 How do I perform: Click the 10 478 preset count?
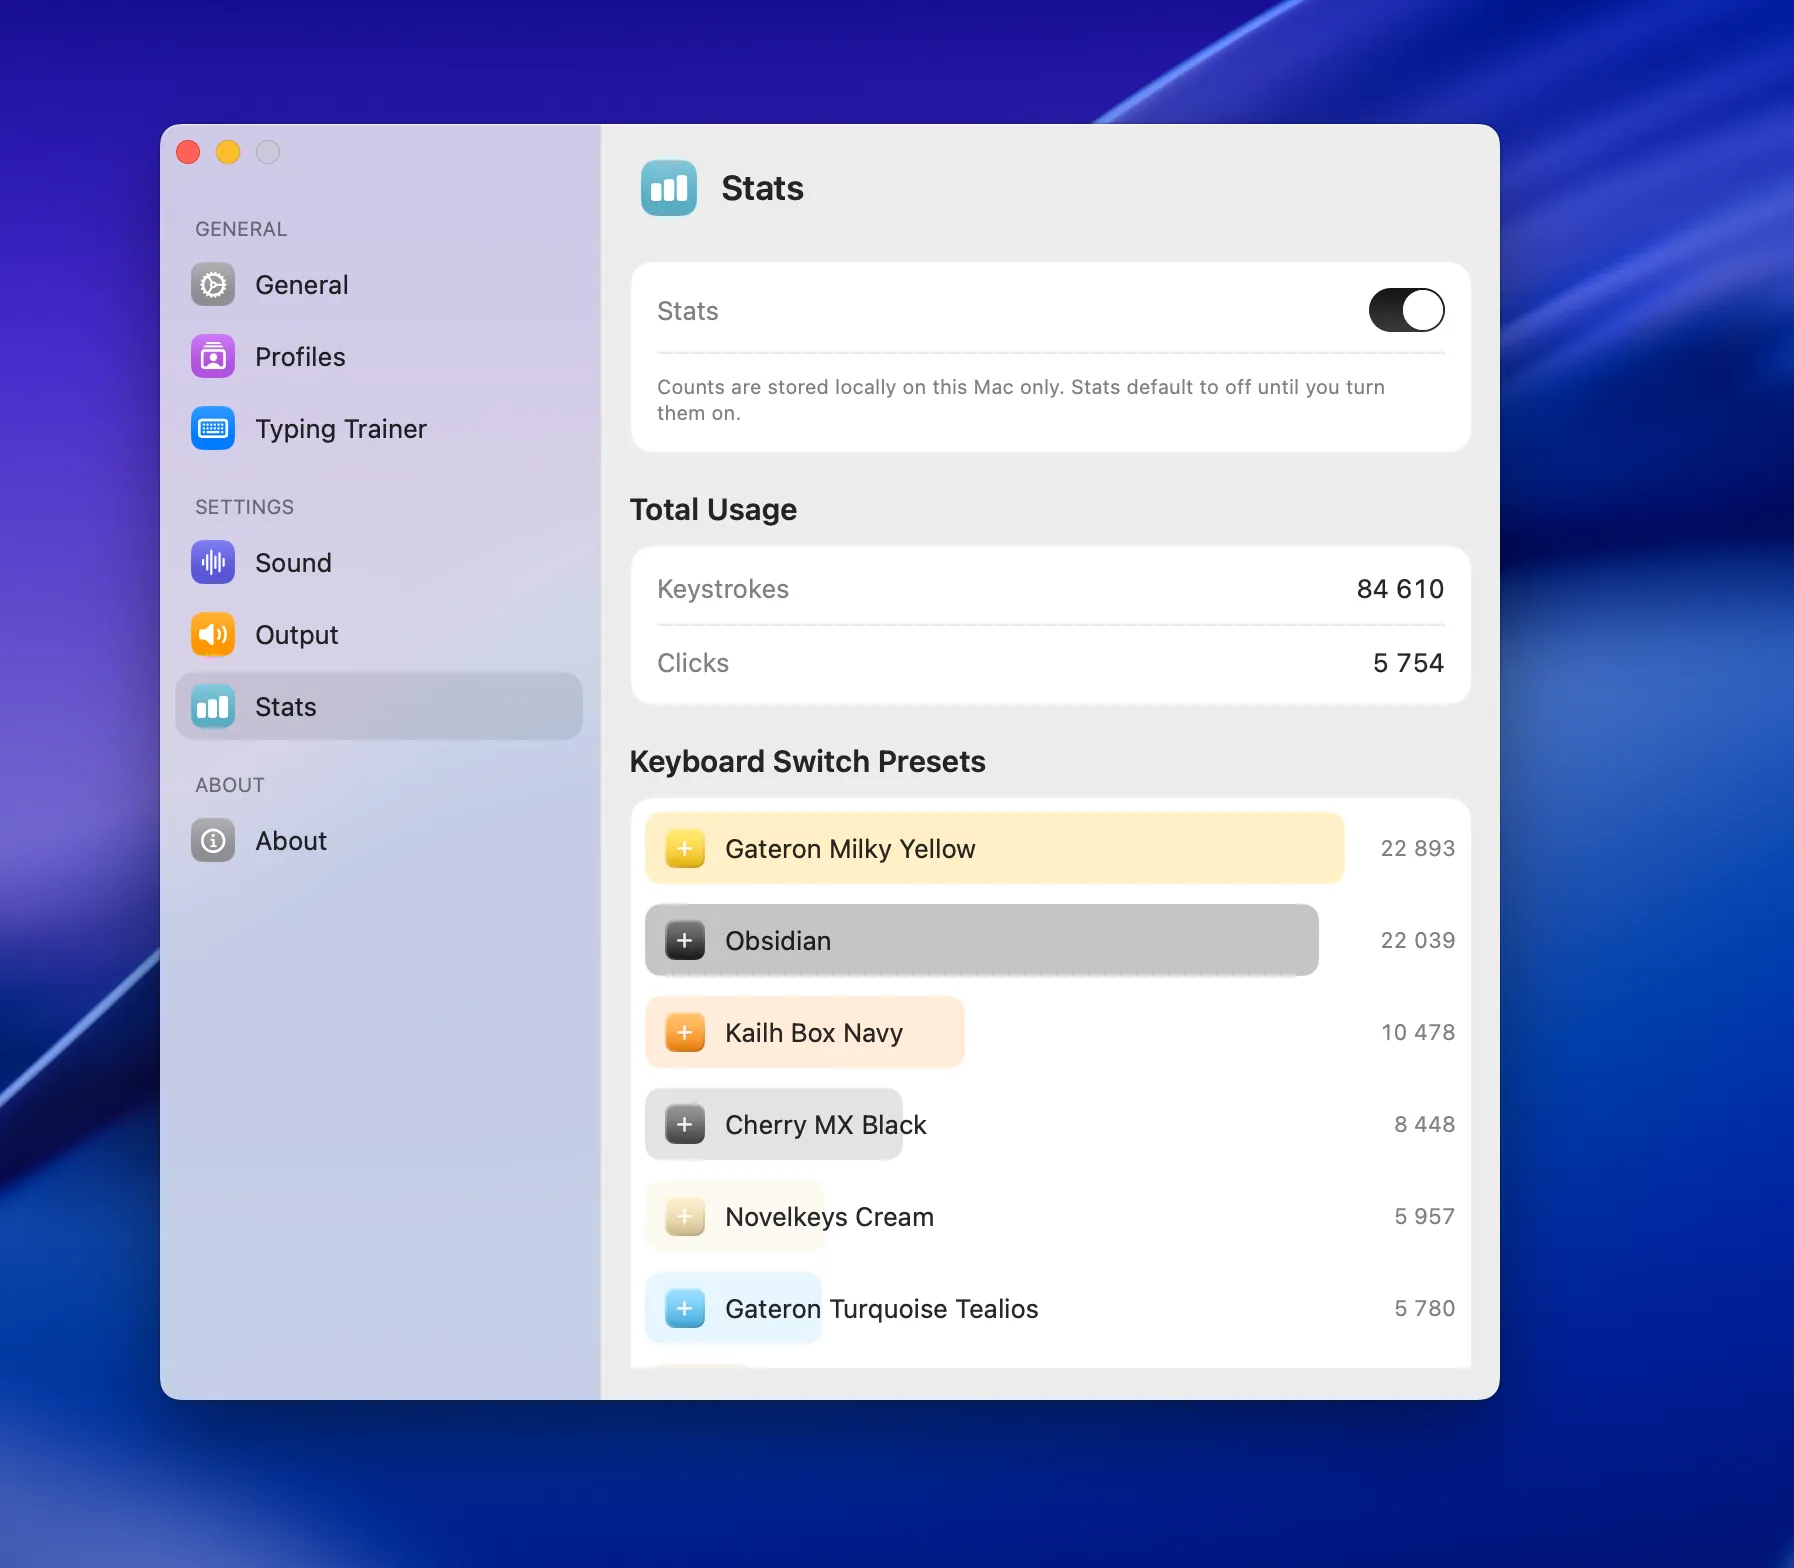click(x=1418, y=1033)
